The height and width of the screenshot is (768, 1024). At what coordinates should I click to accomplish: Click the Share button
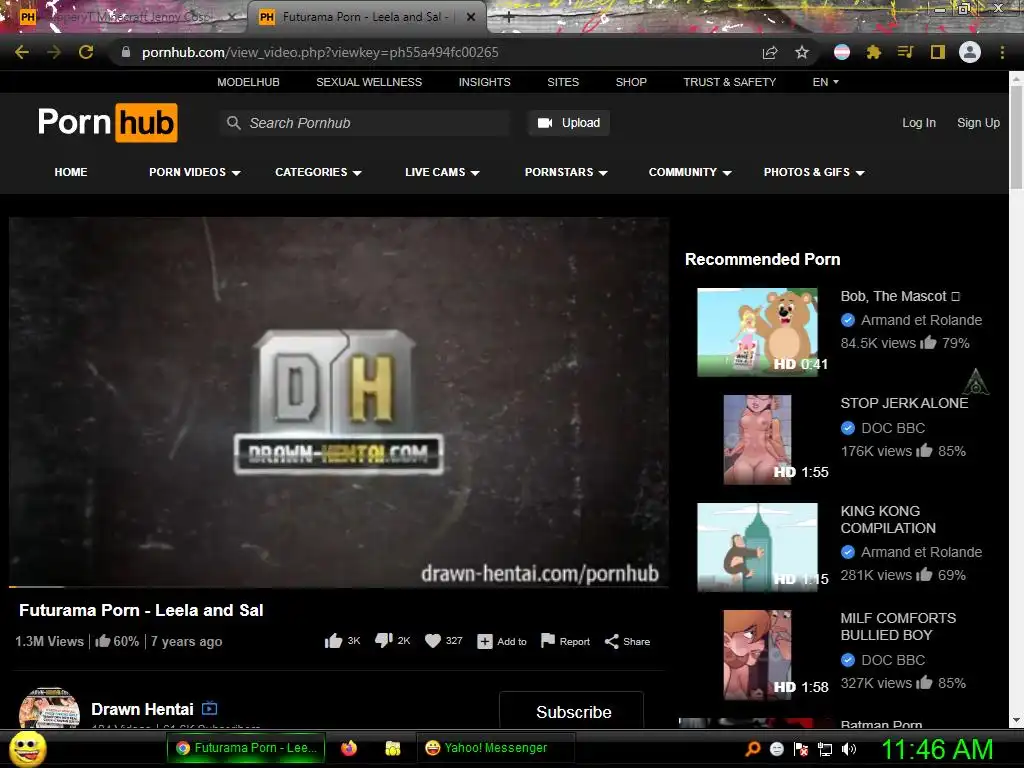(x=627, y=641)
